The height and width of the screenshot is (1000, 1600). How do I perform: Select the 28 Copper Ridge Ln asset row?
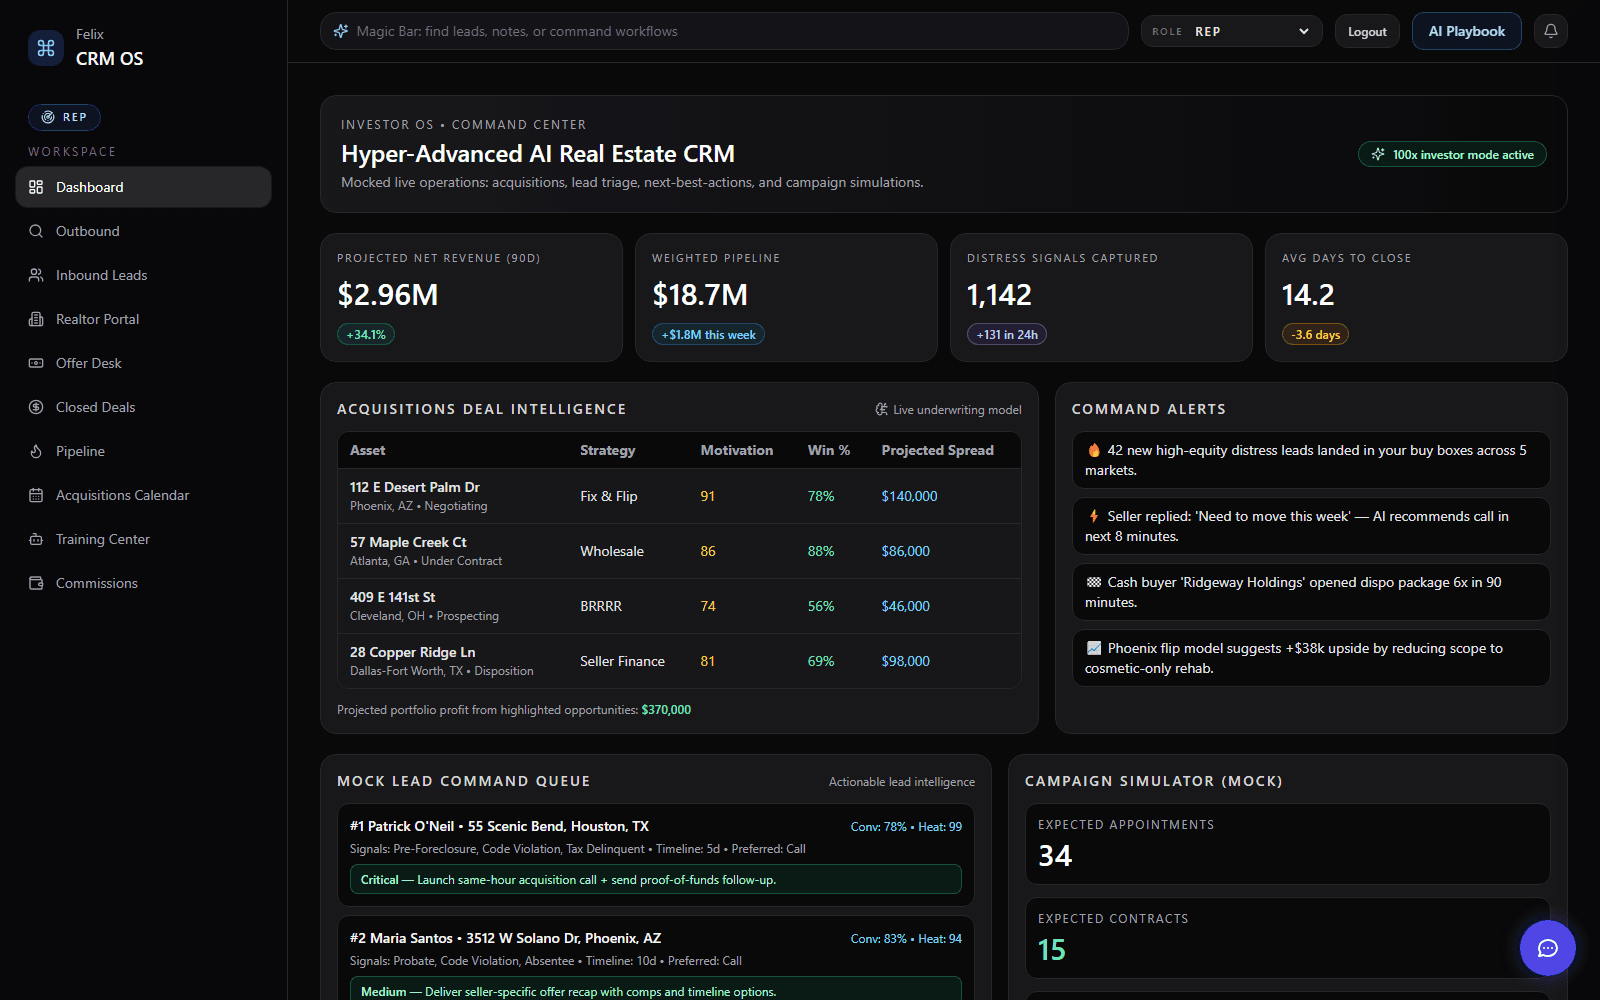point(679,661)
